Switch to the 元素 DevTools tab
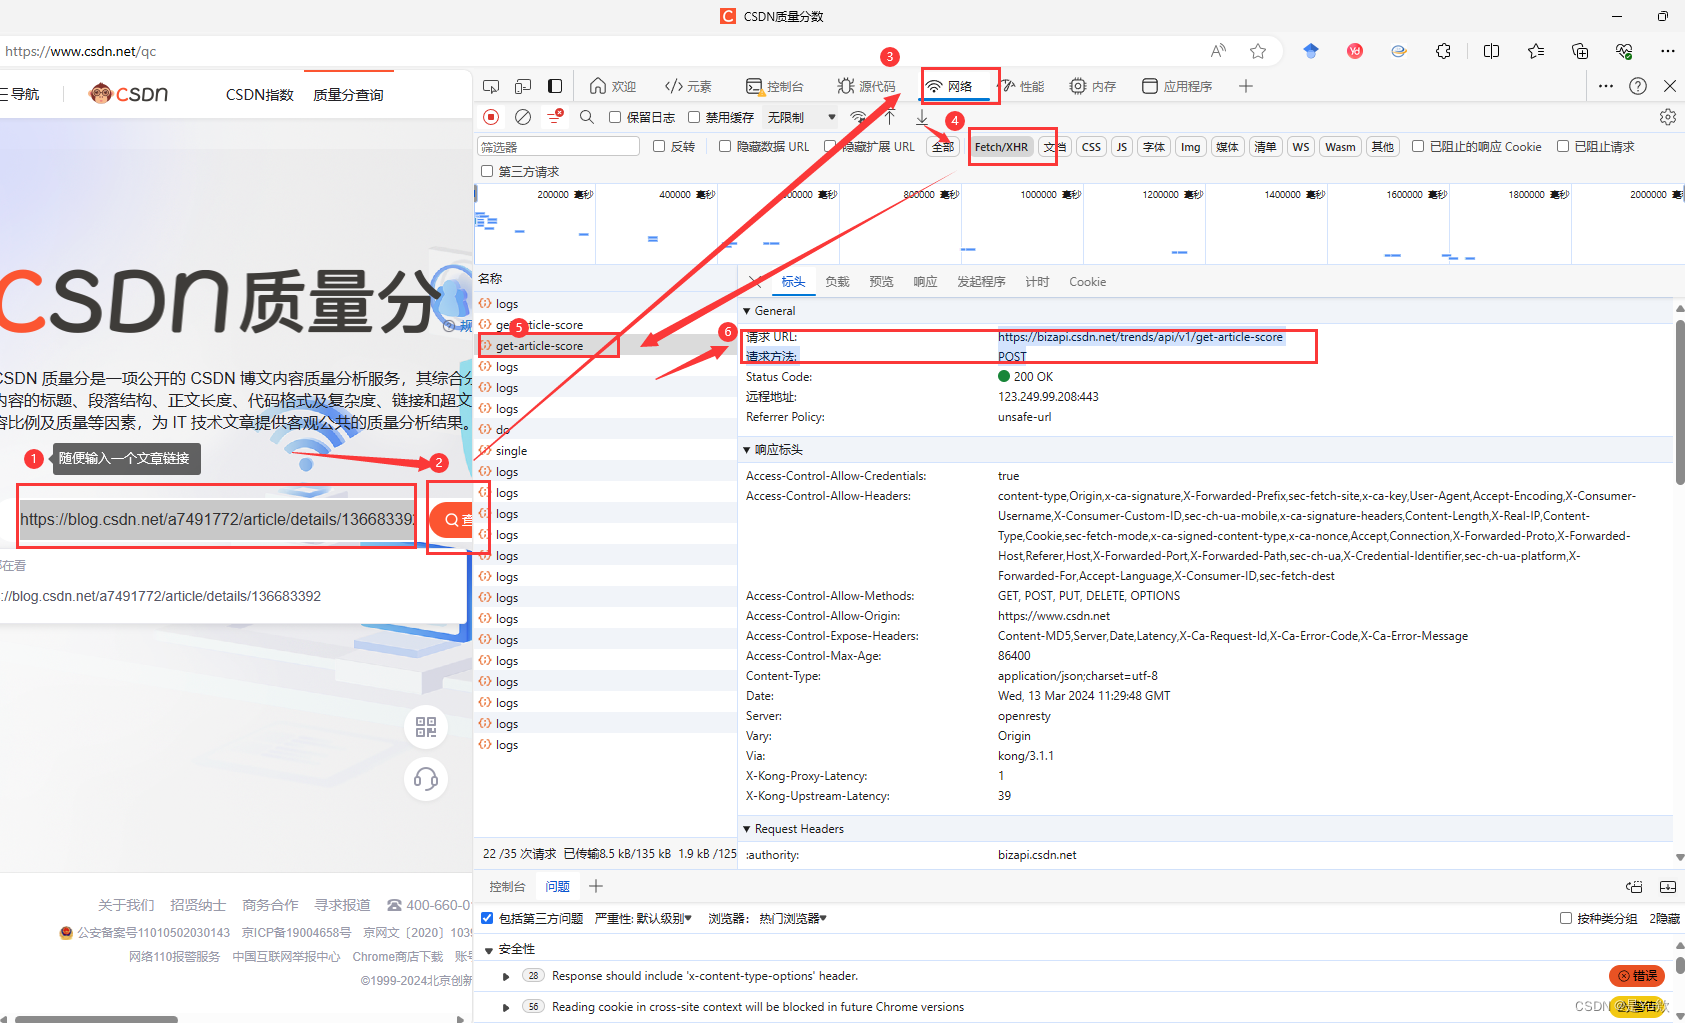Viewport: 1685px width, 1023px height. pos(688,86)
